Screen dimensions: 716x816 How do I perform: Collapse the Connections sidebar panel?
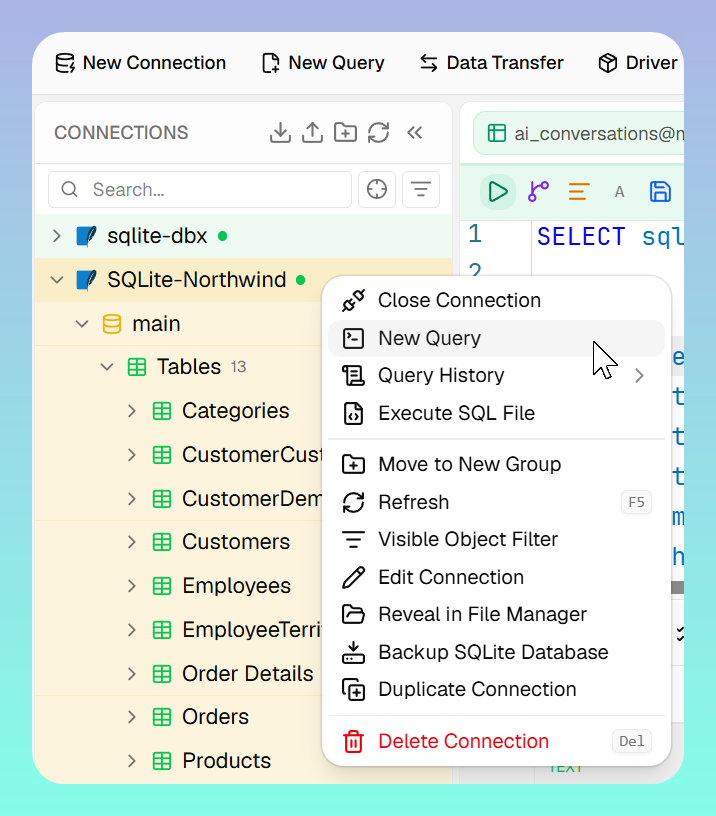point(415,133)
